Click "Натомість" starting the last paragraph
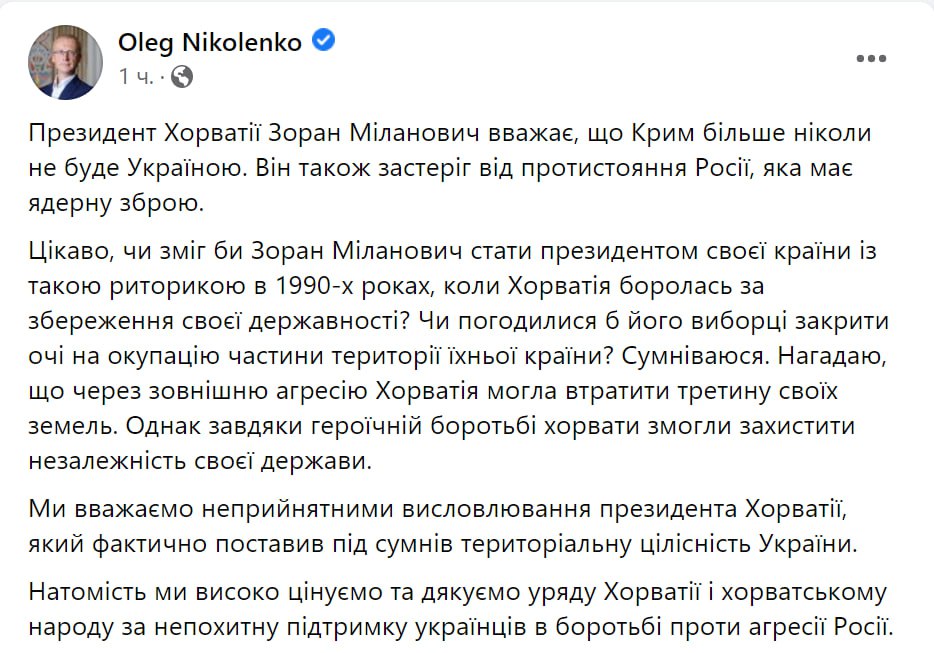 click(x=87, y=594)
